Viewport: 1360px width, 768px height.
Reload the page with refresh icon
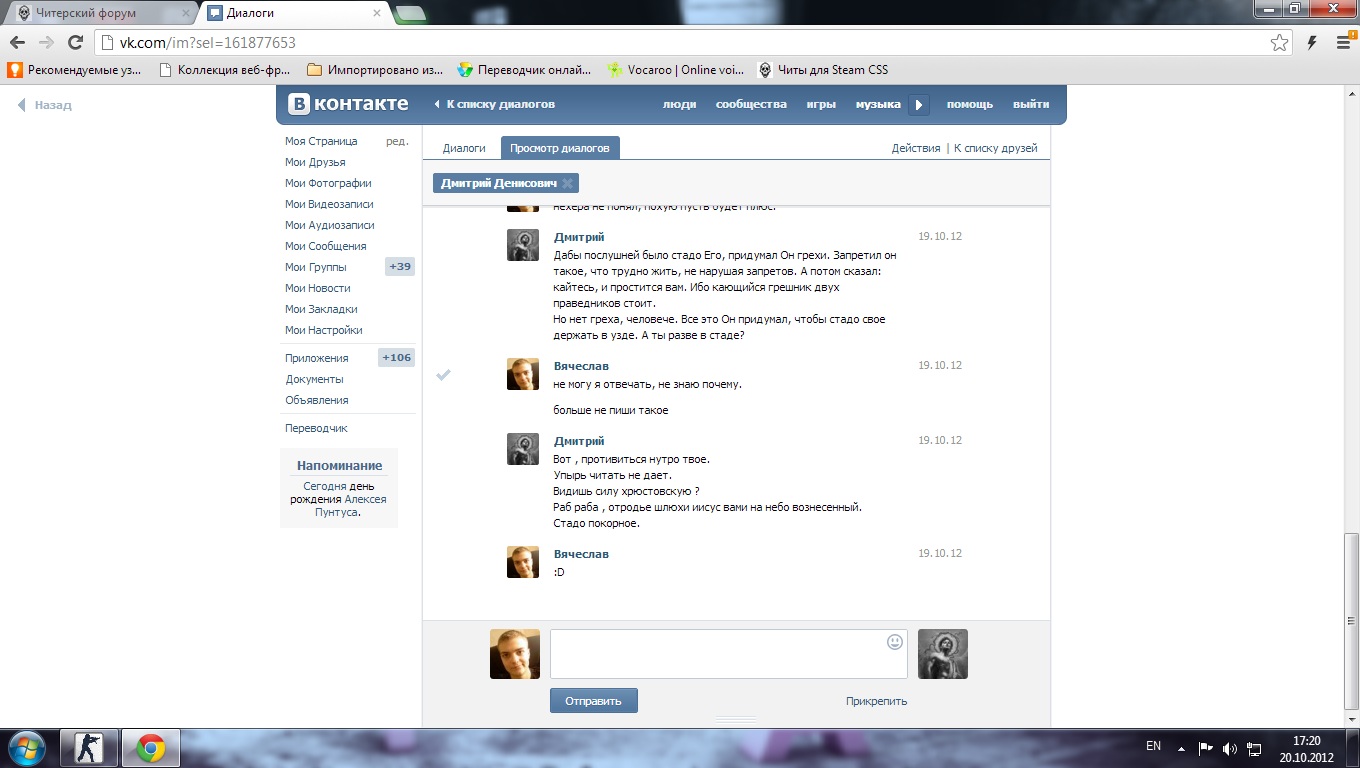pyautogui.click(x=74, y=43)
